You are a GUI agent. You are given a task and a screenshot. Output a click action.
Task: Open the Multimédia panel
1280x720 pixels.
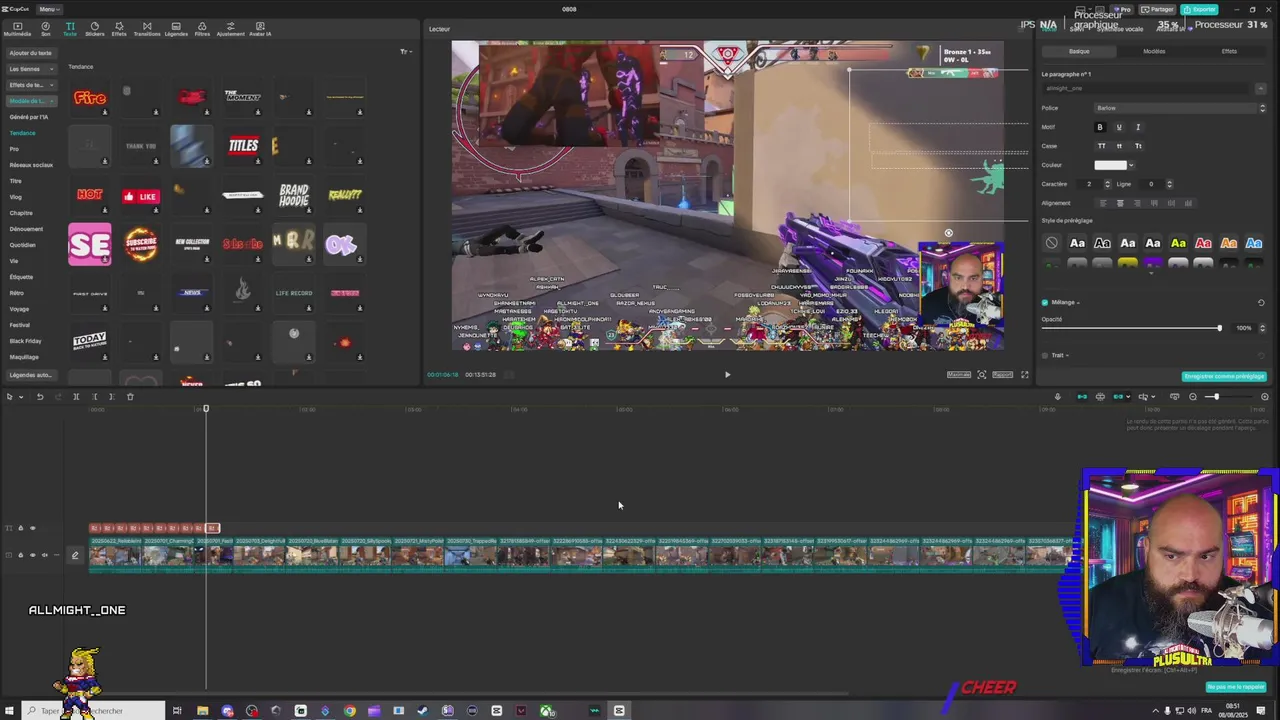pyautogui.click(x=17, y=29)
